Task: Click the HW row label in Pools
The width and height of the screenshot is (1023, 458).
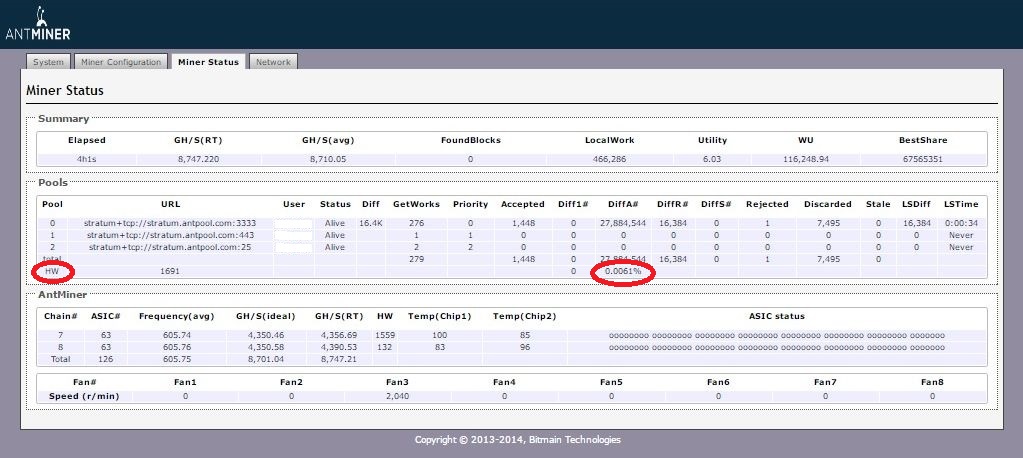Action: tap(52, 271)
